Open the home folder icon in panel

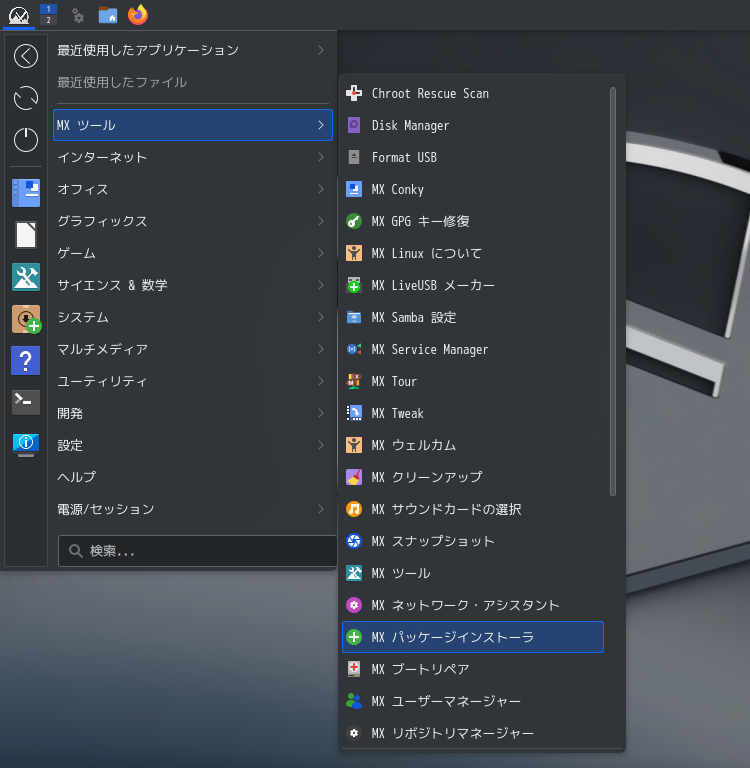point(108,15)
